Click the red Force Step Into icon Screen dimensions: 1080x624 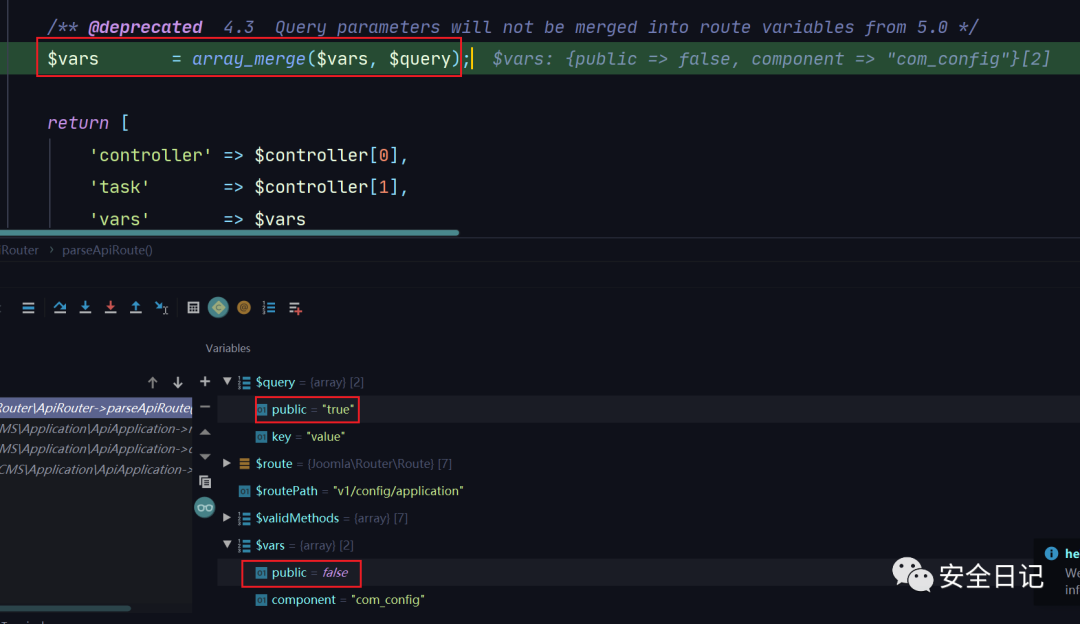tap(111, 308)
